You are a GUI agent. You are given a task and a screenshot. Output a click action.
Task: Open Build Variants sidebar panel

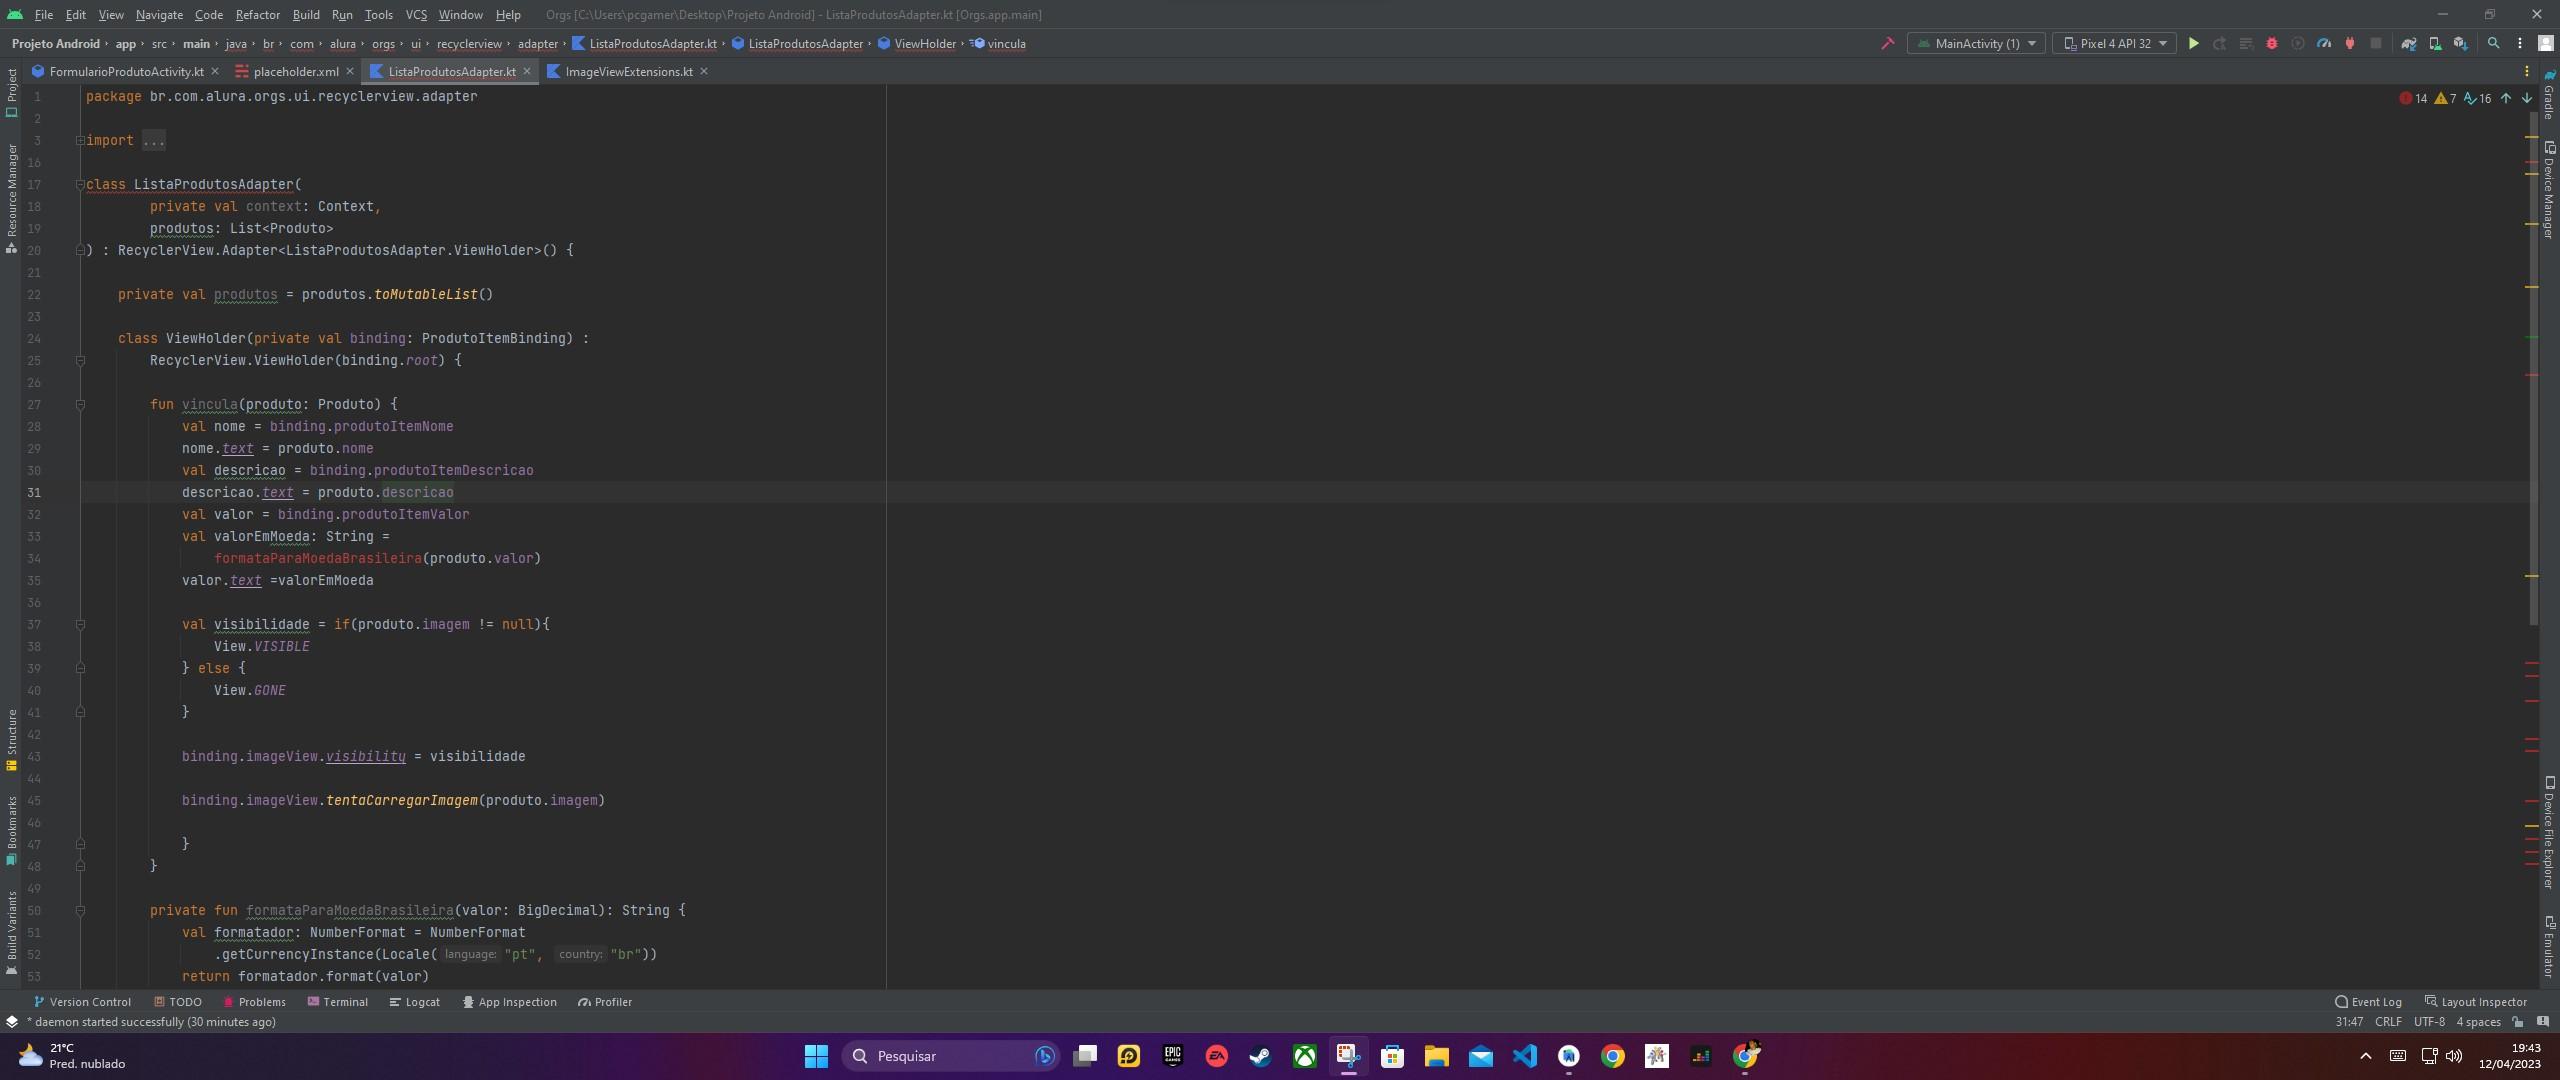[11, 932]
